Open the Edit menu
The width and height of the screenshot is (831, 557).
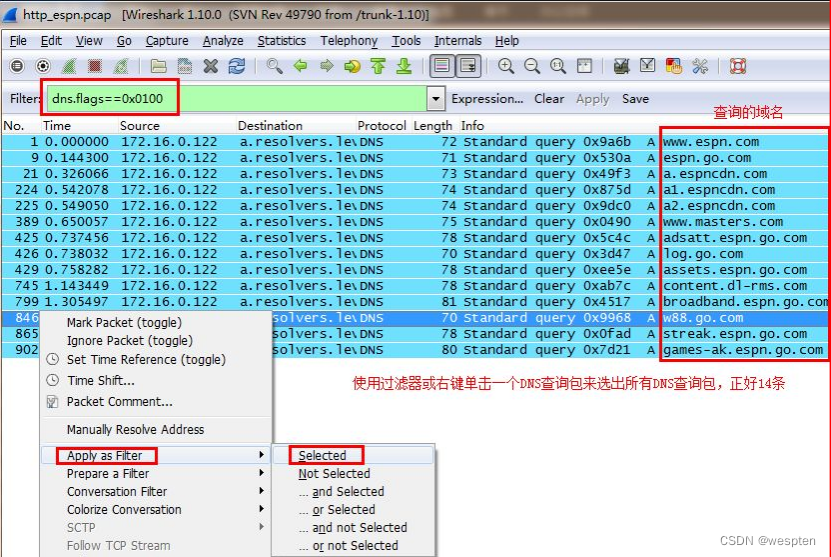(51, 41)
